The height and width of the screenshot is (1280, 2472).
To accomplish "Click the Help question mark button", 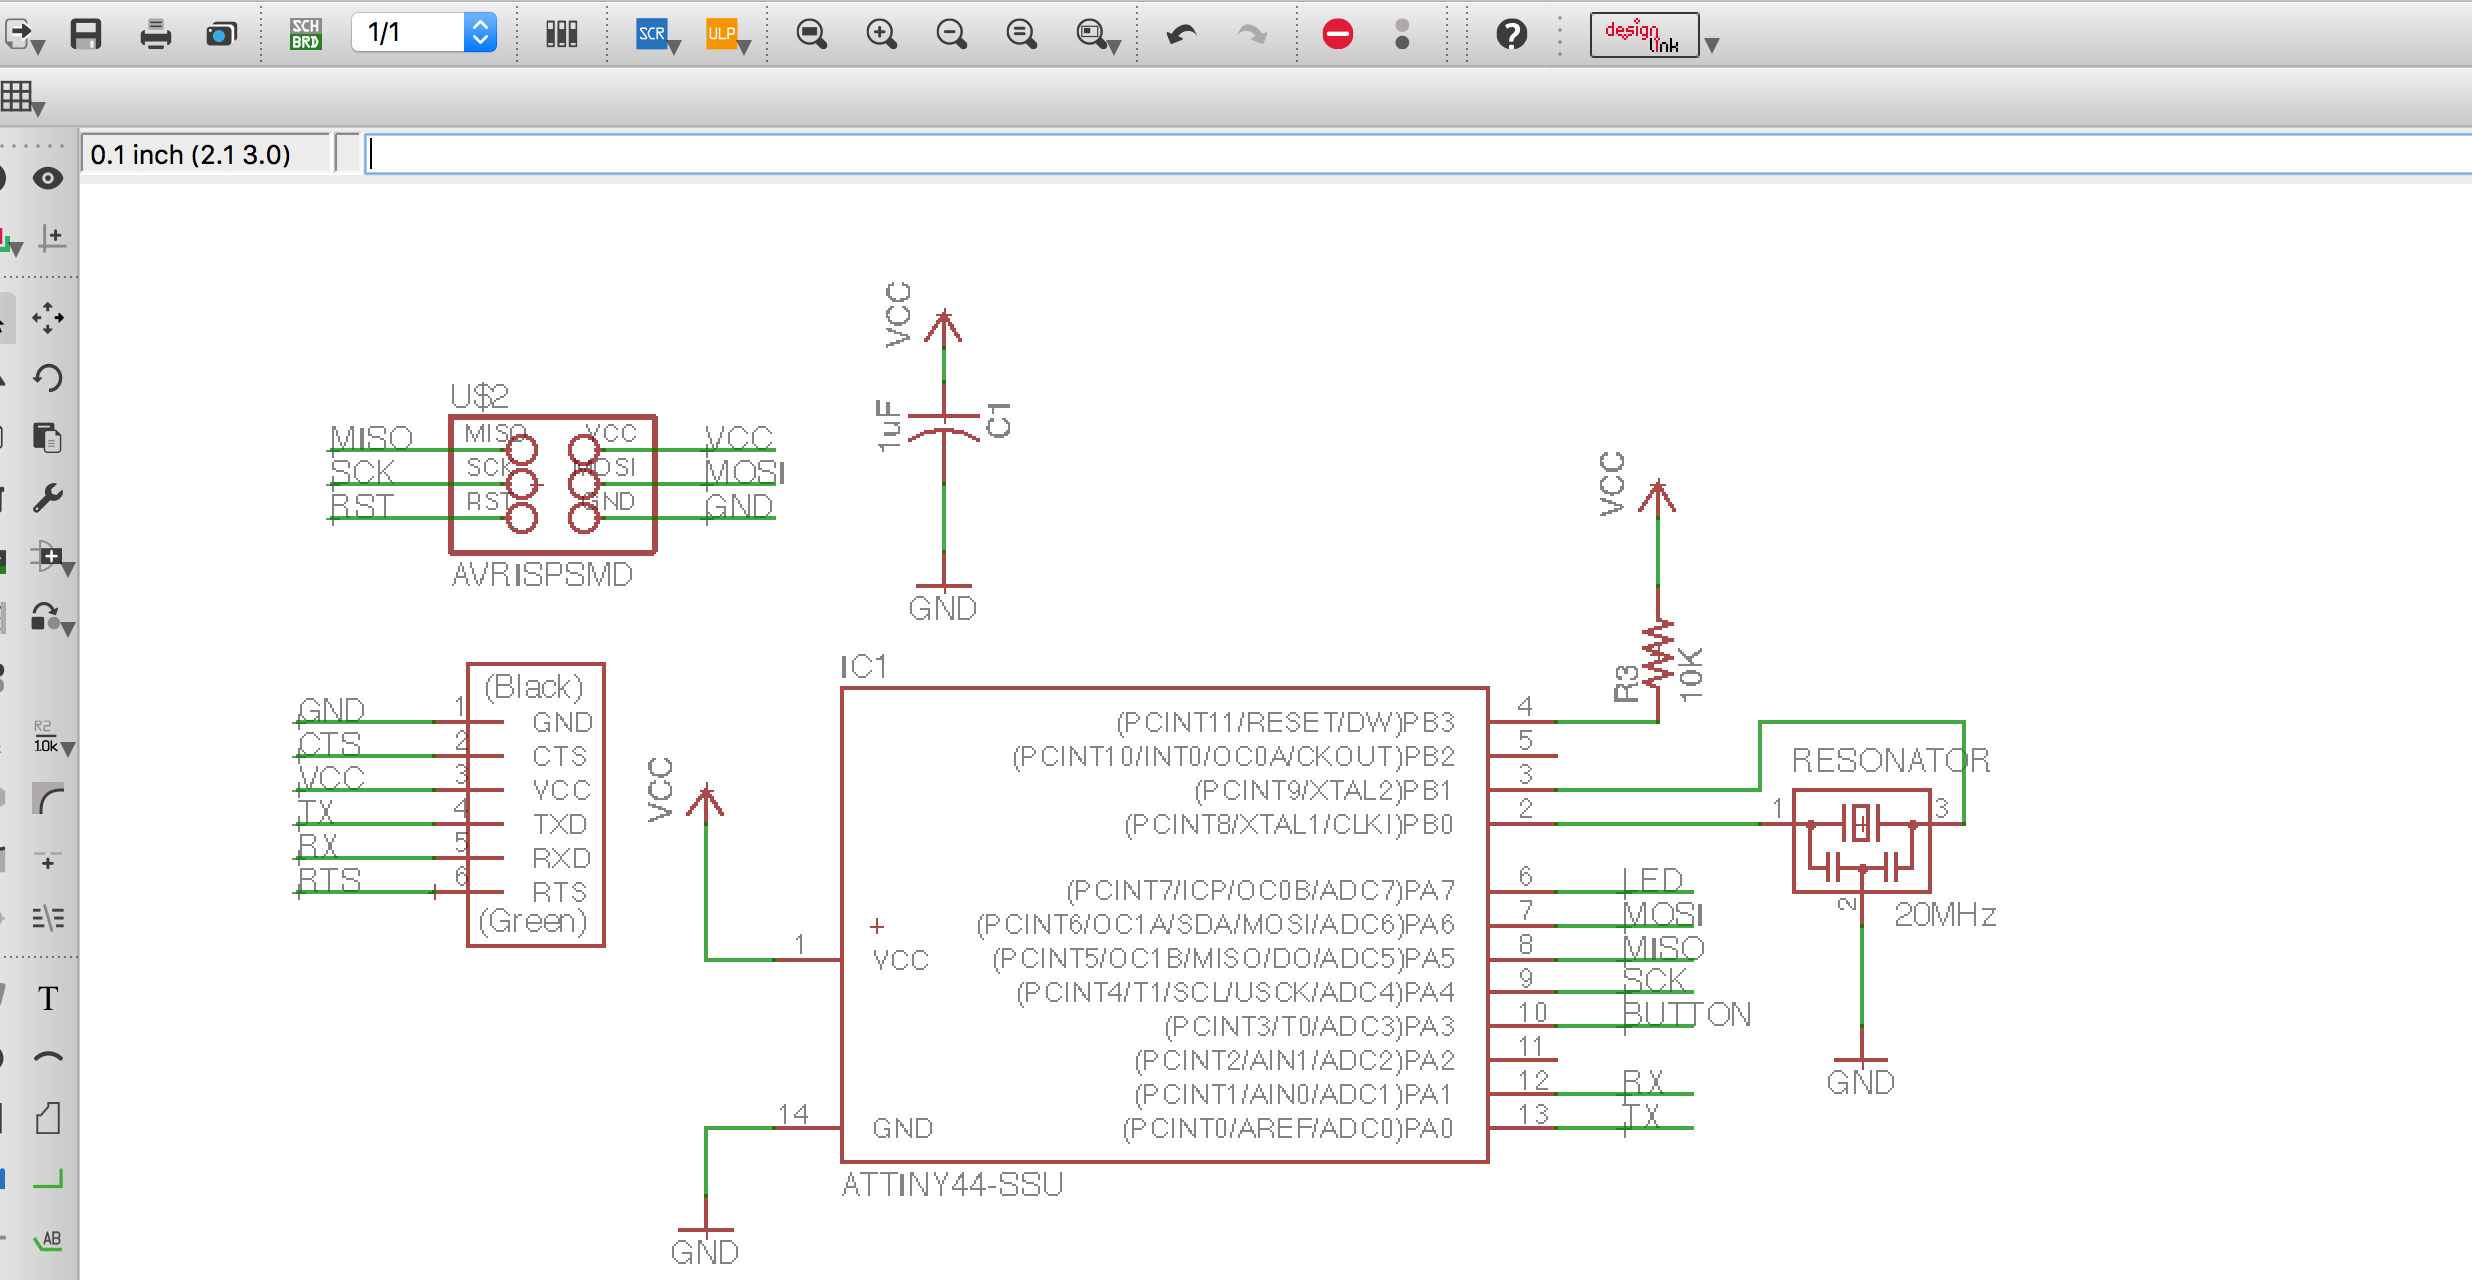I will (1511, 35).
